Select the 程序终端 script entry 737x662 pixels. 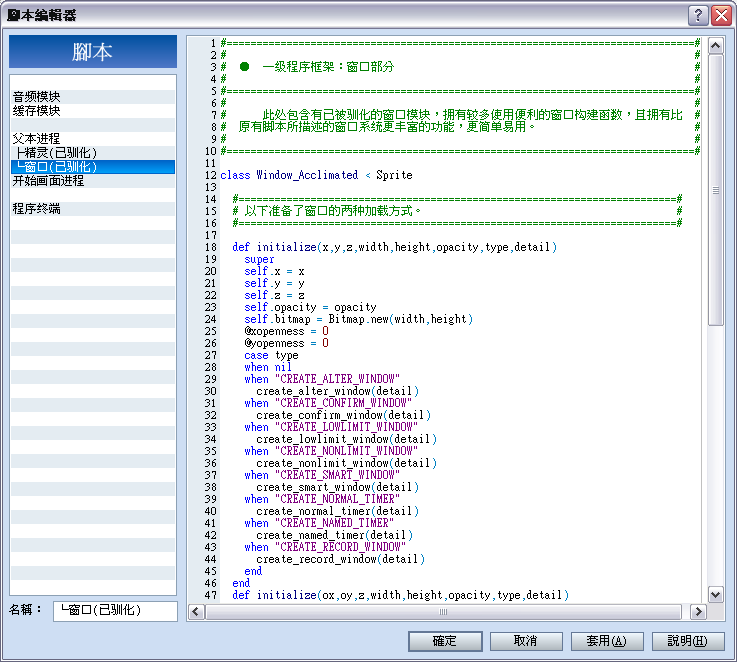pos(93,209)
